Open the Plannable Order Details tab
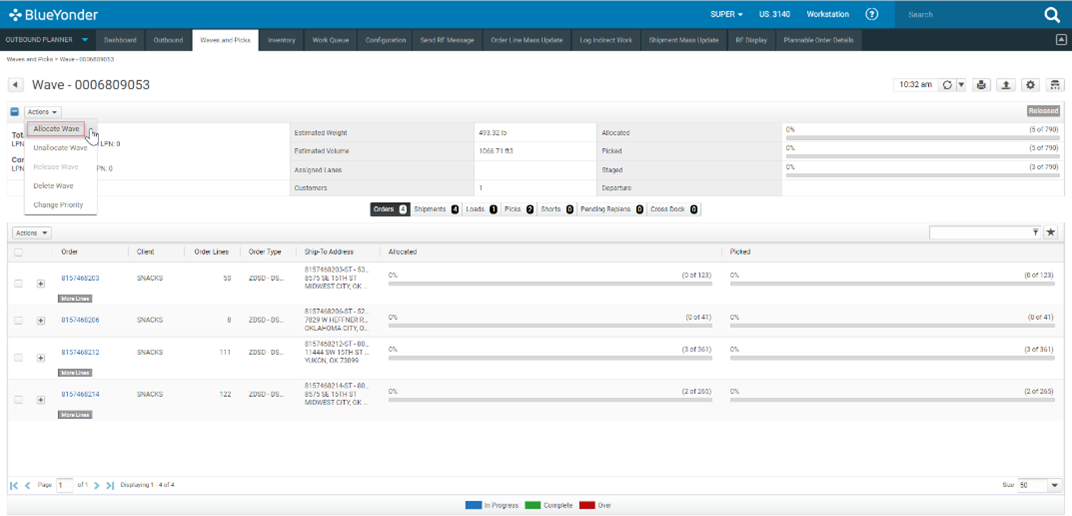This screenshot has height=516, width=1072. click(x=819, y=40)
